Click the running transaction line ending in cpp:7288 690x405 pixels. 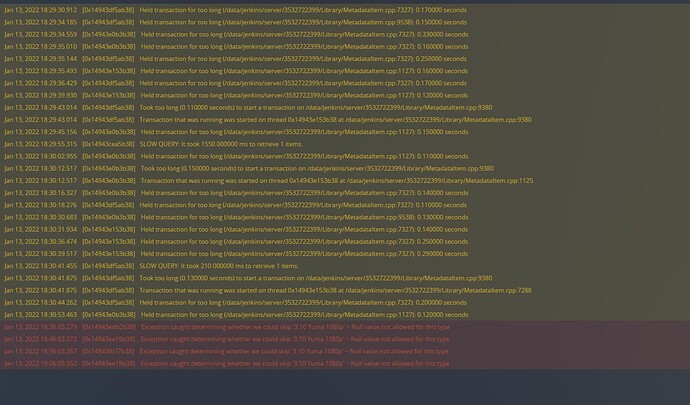pos(345,291)
